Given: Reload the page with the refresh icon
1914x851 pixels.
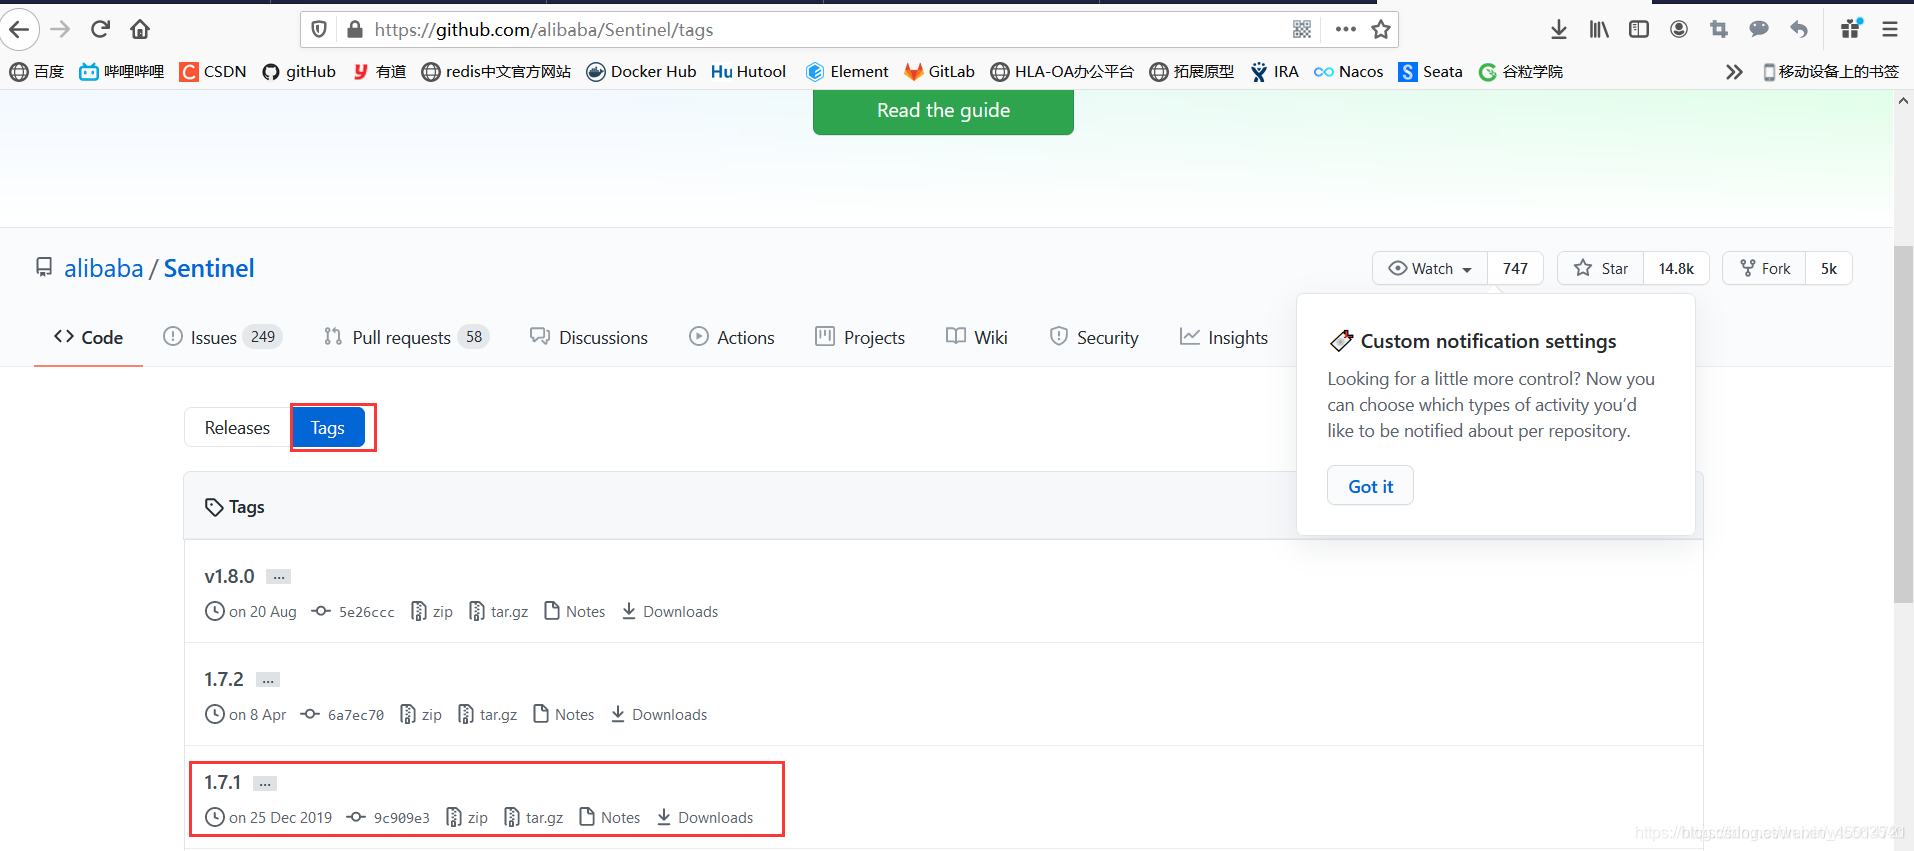Looking at the screenshot, I should click(100, 29).
